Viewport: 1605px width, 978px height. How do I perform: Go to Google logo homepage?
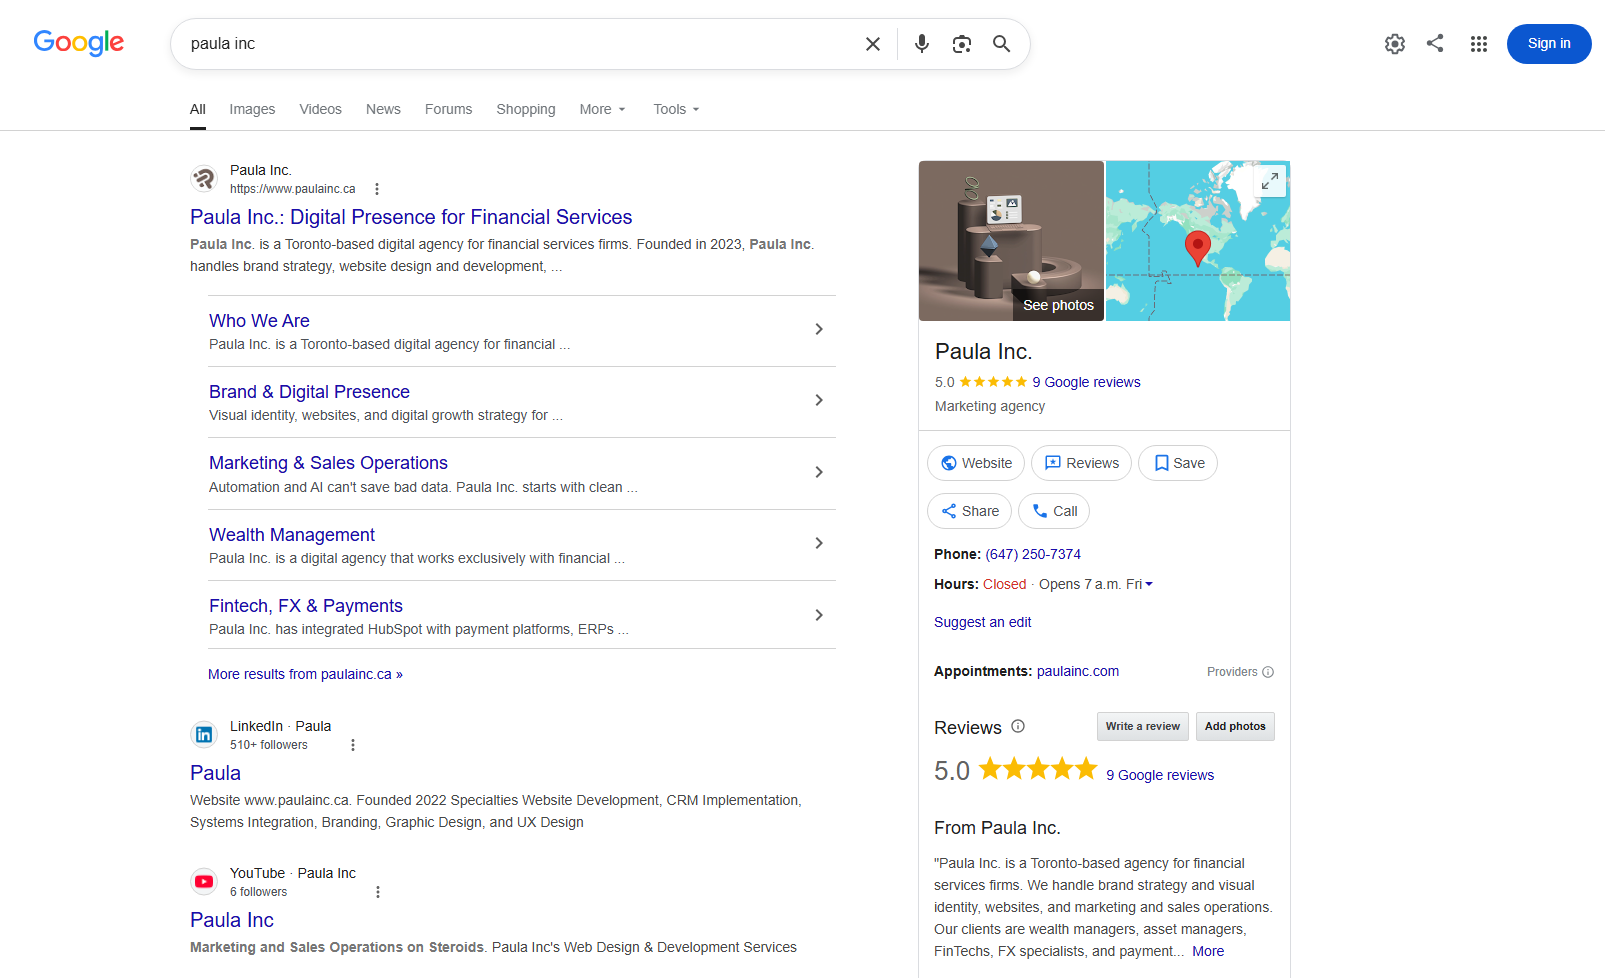click(79, 43)
